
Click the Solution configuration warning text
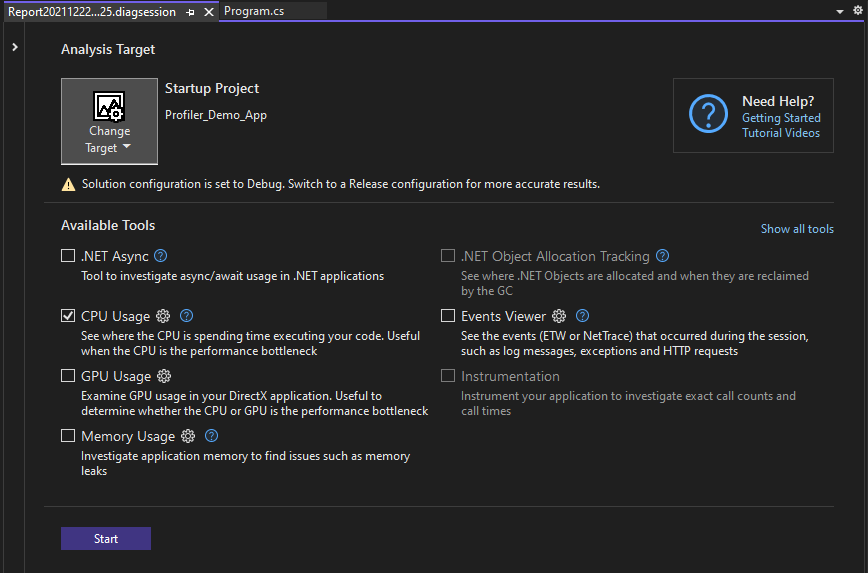tap(341, 184)
